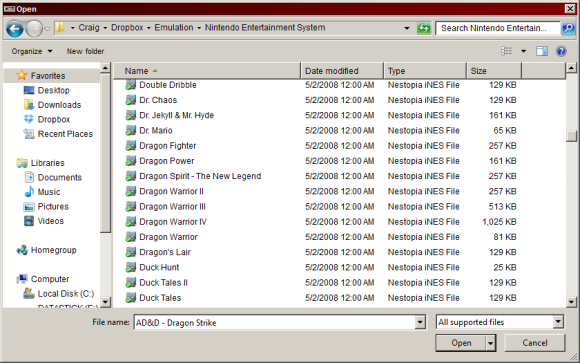This screenshot has width=580, height=363.
Task: Select the Dragon Power file icon
Action: (130, 161)
